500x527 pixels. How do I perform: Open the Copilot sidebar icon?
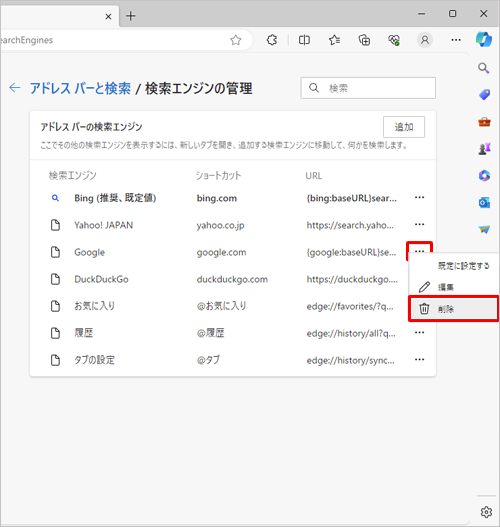coord(484,39)
